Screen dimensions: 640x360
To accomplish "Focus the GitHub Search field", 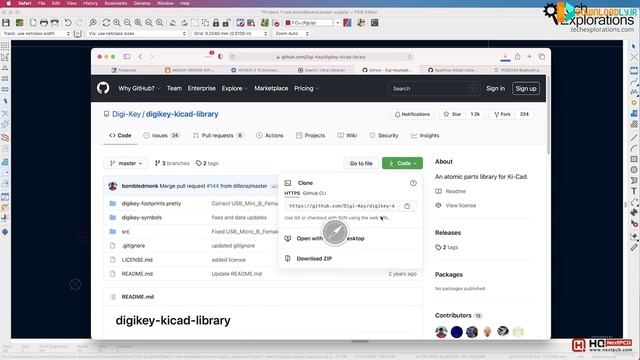I will [434, 89].
